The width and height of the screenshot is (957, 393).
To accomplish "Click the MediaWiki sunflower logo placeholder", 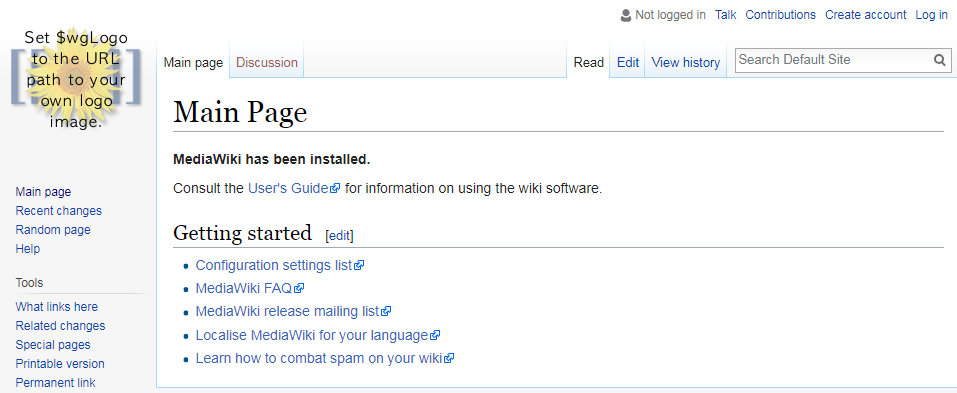I will tap(76, 79).
